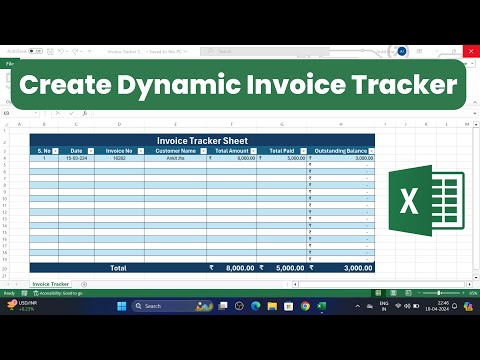Click Accessibility: Good to go status
Viewport: 480px width, 360px height.
(58, 293)
